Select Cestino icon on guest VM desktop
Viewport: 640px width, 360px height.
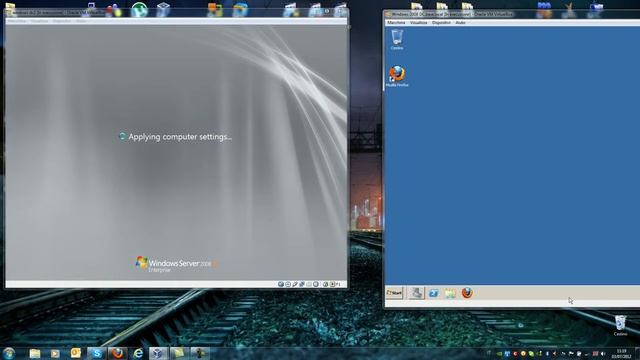pyautogui.click(x=397, y=40)
